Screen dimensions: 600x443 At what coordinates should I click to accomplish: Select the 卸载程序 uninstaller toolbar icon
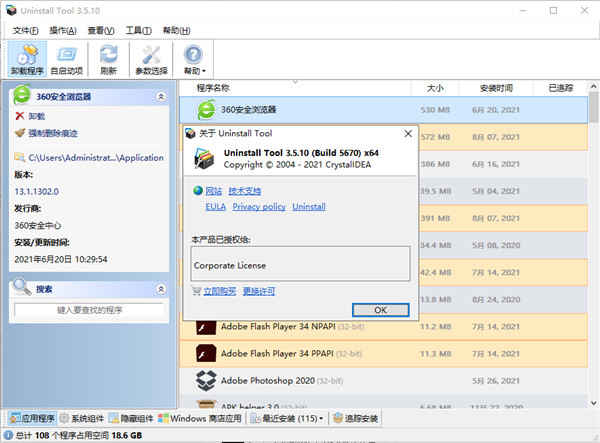27,59
